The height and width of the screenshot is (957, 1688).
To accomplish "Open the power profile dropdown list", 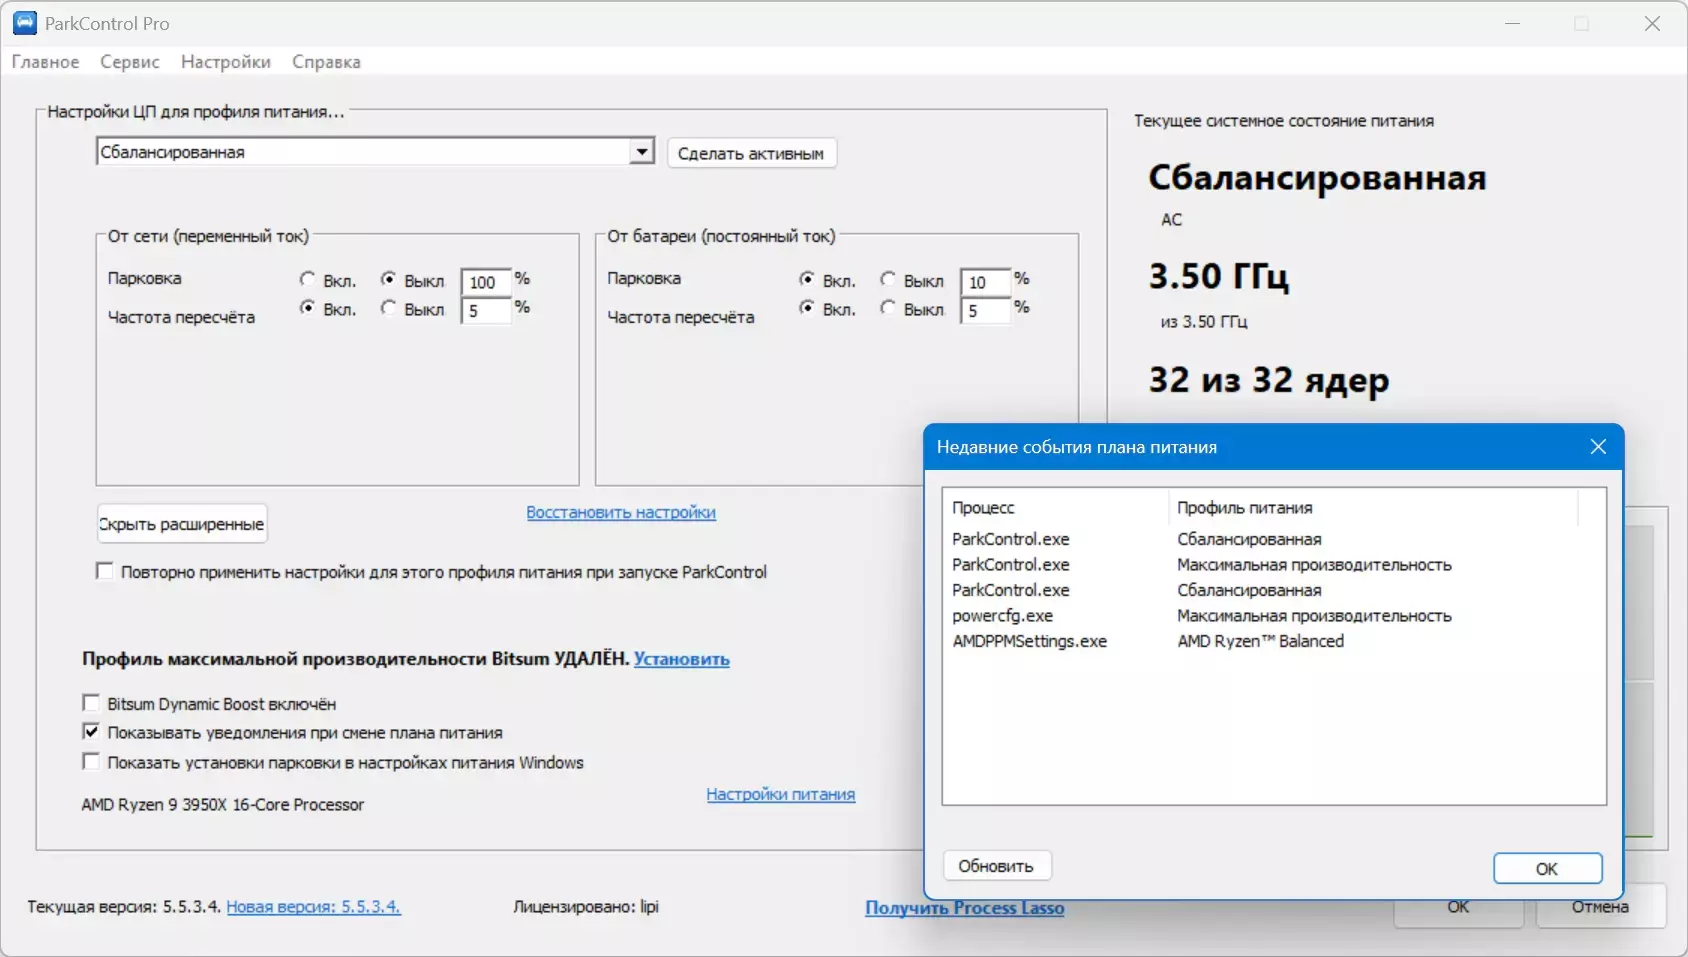I will click(642, 152).
